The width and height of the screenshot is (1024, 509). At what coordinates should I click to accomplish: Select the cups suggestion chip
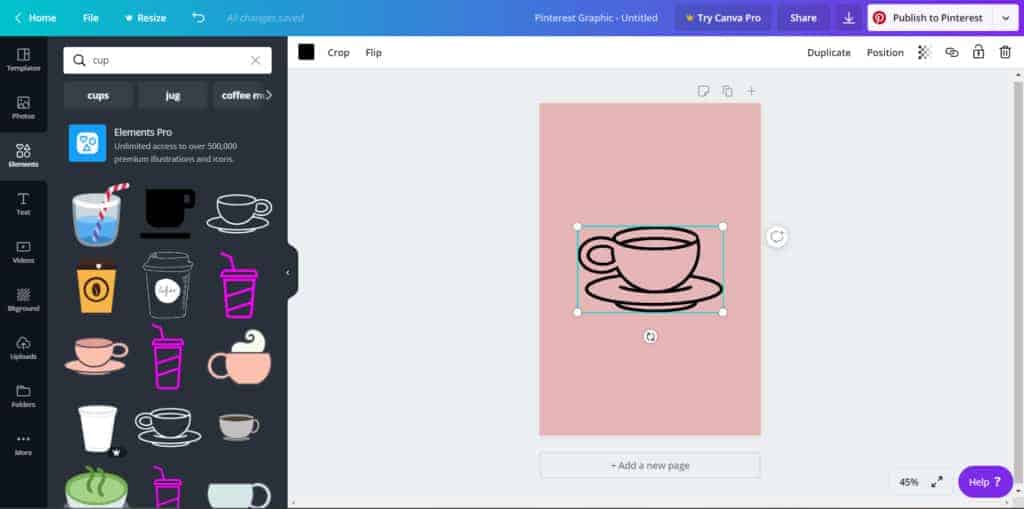99,95
